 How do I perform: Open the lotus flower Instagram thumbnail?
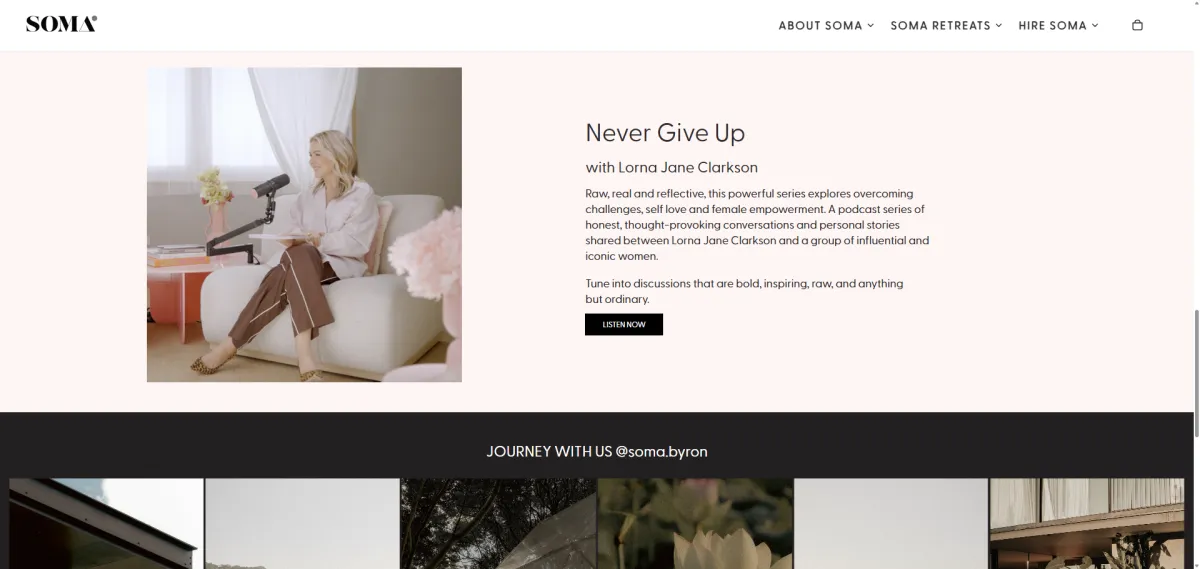pyautogui.click(x=695, y=523)
